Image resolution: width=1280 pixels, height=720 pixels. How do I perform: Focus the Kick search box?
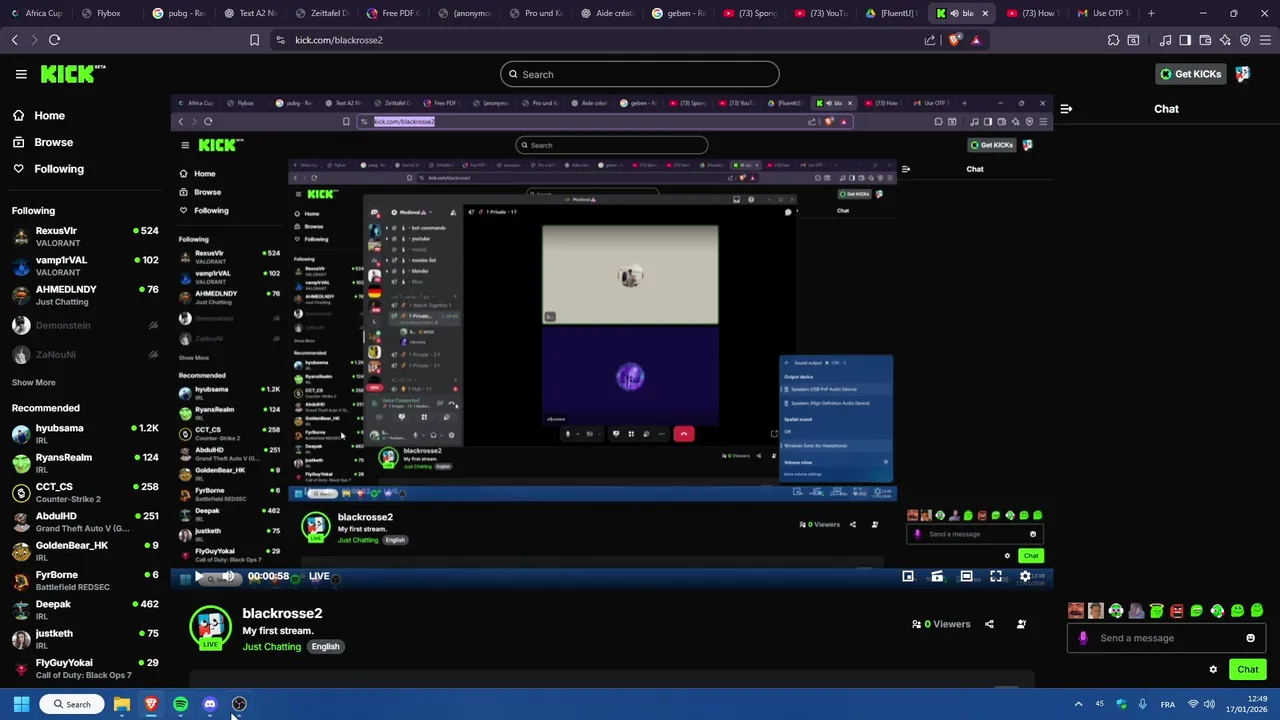pyautogui.click(x=639, y=74)
